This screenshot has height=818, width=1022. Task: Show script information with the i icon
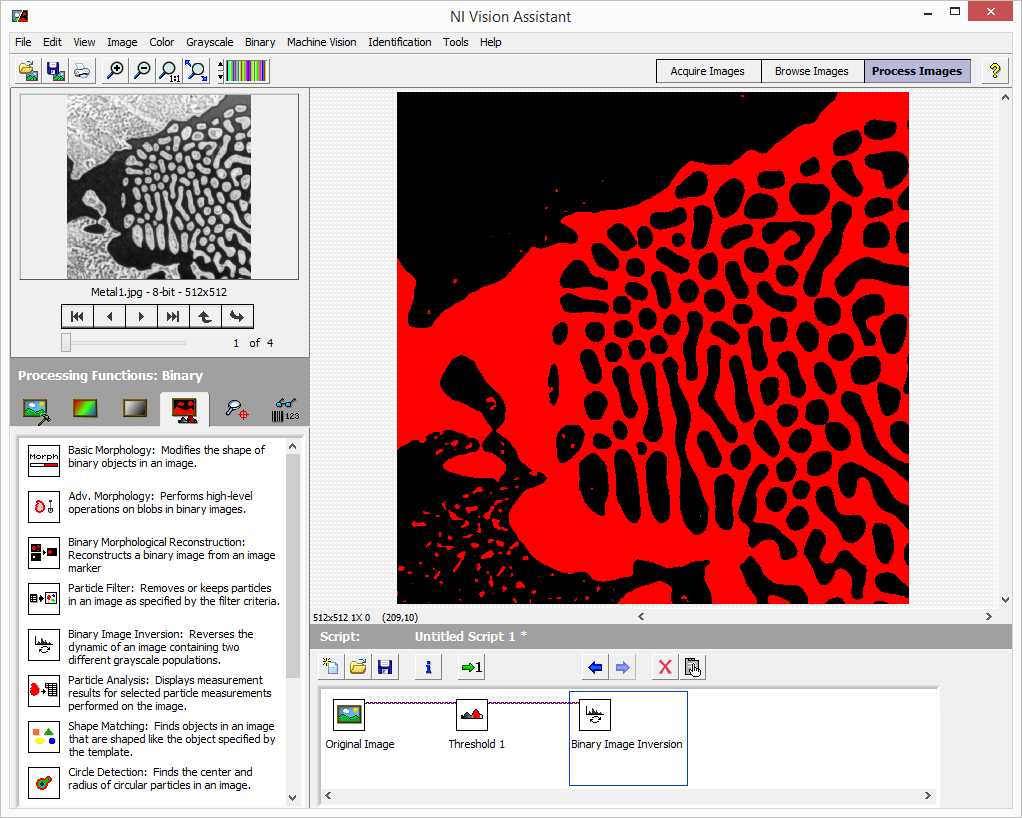(428, 667)
